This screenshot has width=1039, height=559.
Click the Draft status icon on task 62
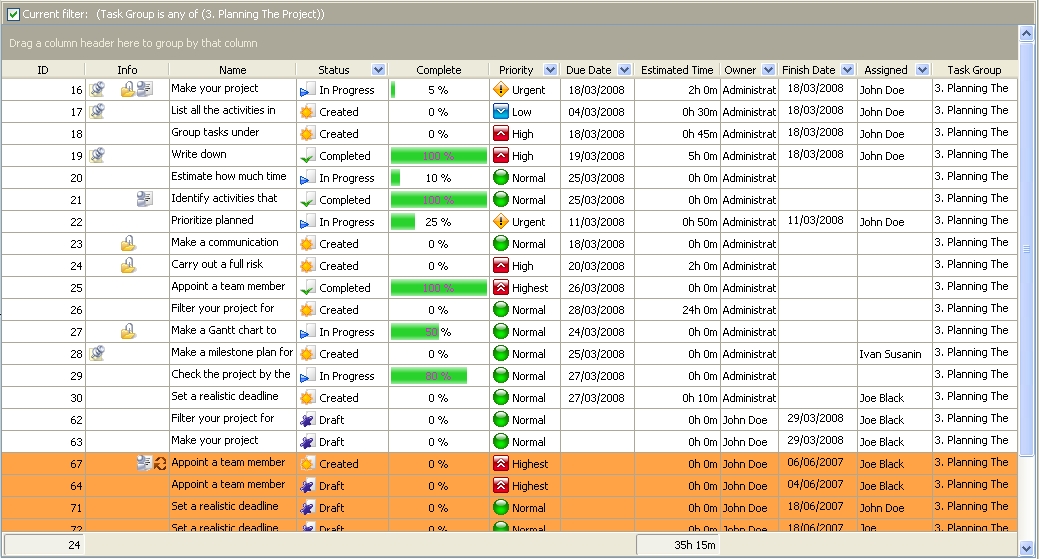pos(307,420)
